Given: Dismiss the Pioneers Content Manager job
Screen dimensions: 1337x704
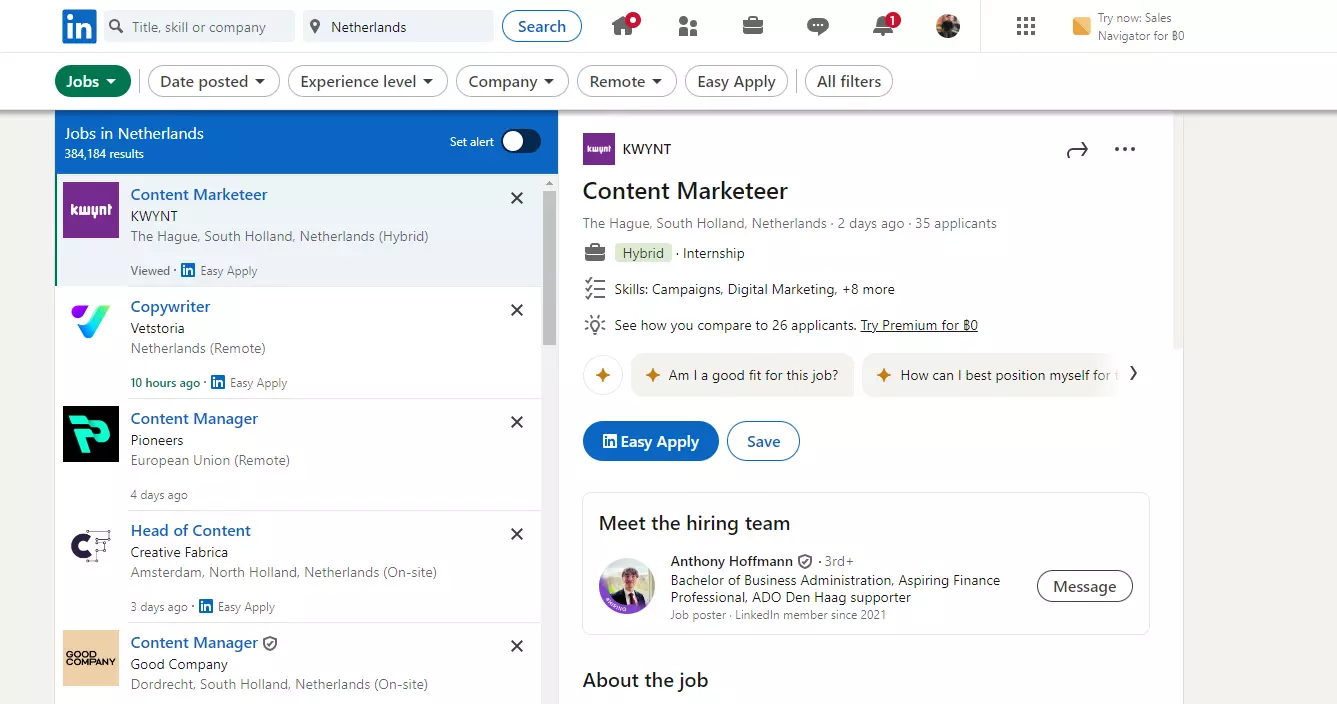Looking at the screenshot, I should [517, 422].
